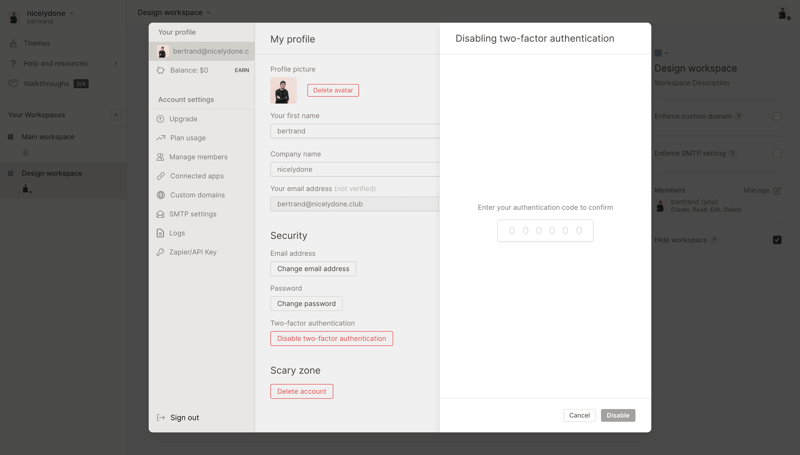
Task: Click the Company name field
Action: (x=355, y=169)
